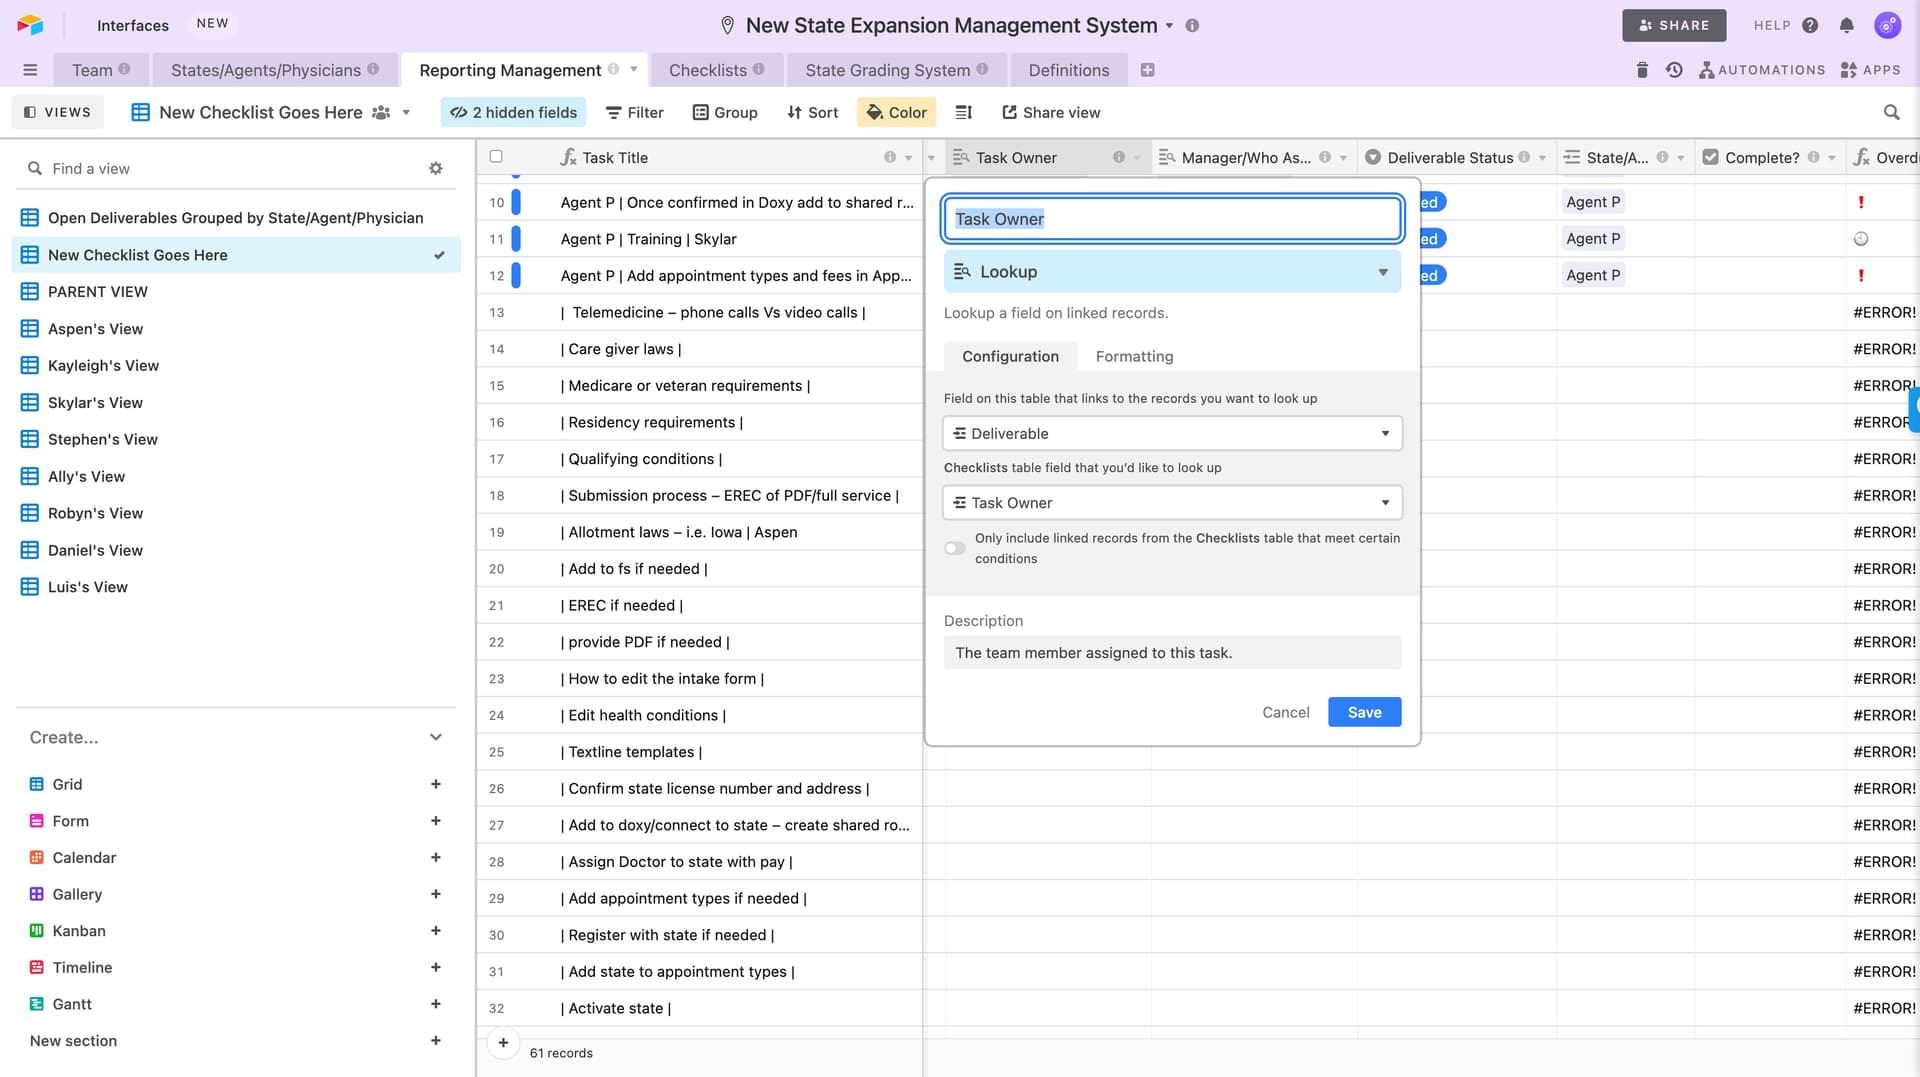Add a new Timeline view plus
The height and width of the screenshot is (1077, 1920).
[436, 968]
